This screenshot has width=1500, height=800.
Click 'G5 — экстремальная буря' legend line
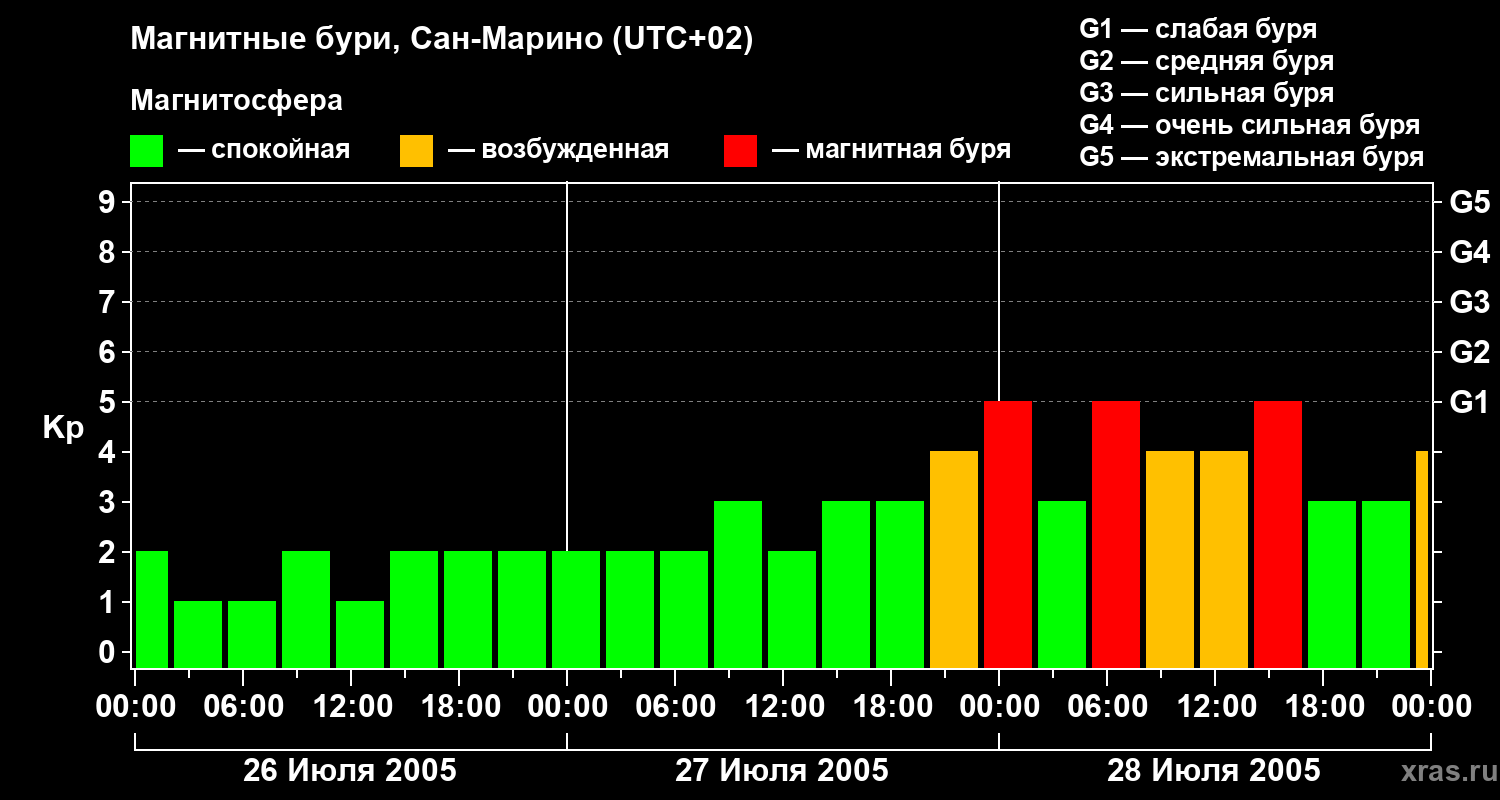1251,157
